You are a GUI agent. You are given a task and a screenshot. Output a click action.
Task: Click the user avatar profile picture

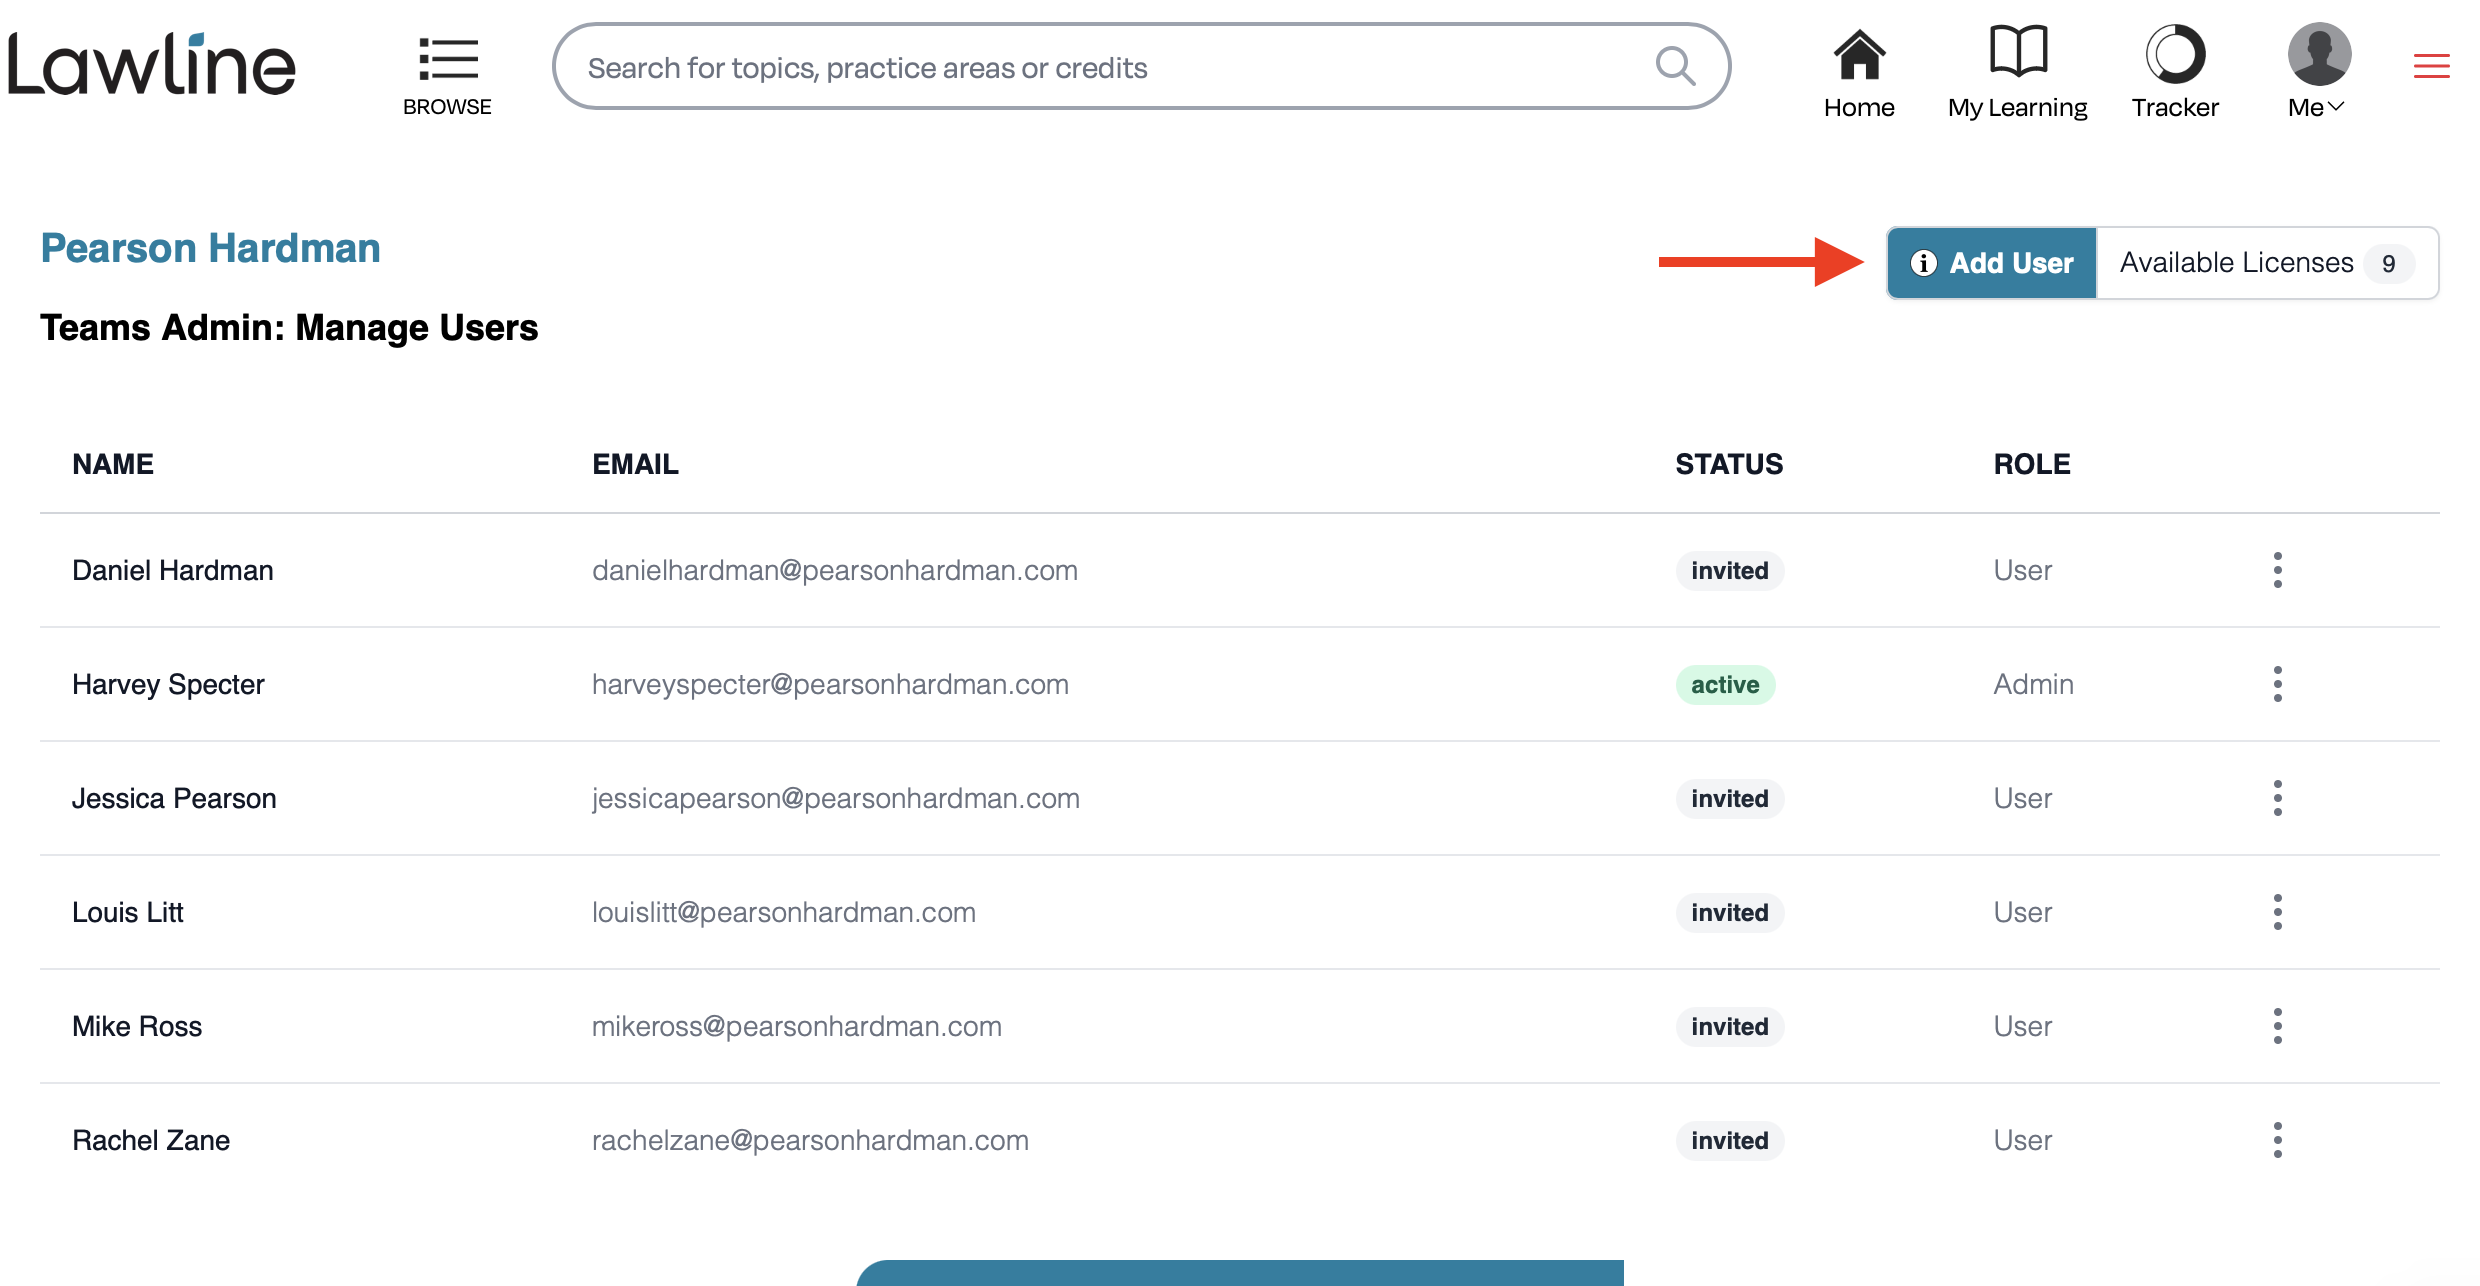click(2319, 54)
